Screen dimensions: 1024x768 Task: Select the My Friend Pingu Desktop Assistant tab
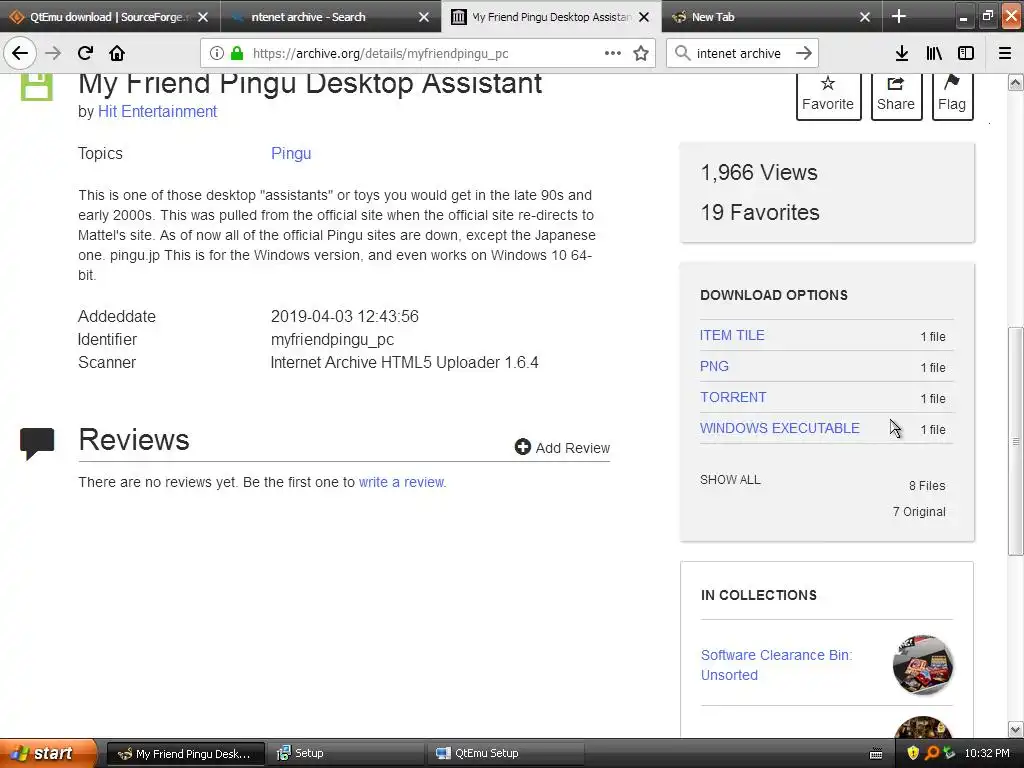(x=551, y=17)
